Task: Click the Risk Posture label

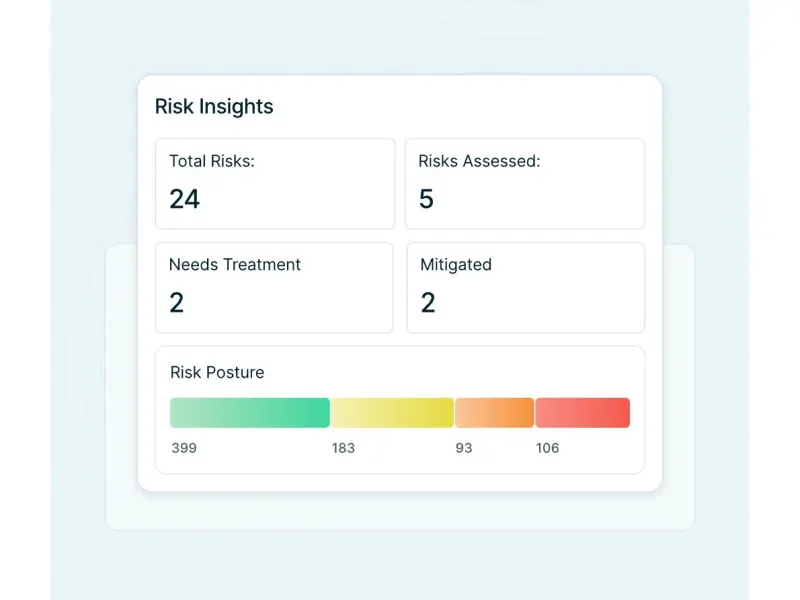Action: (217, 372)
